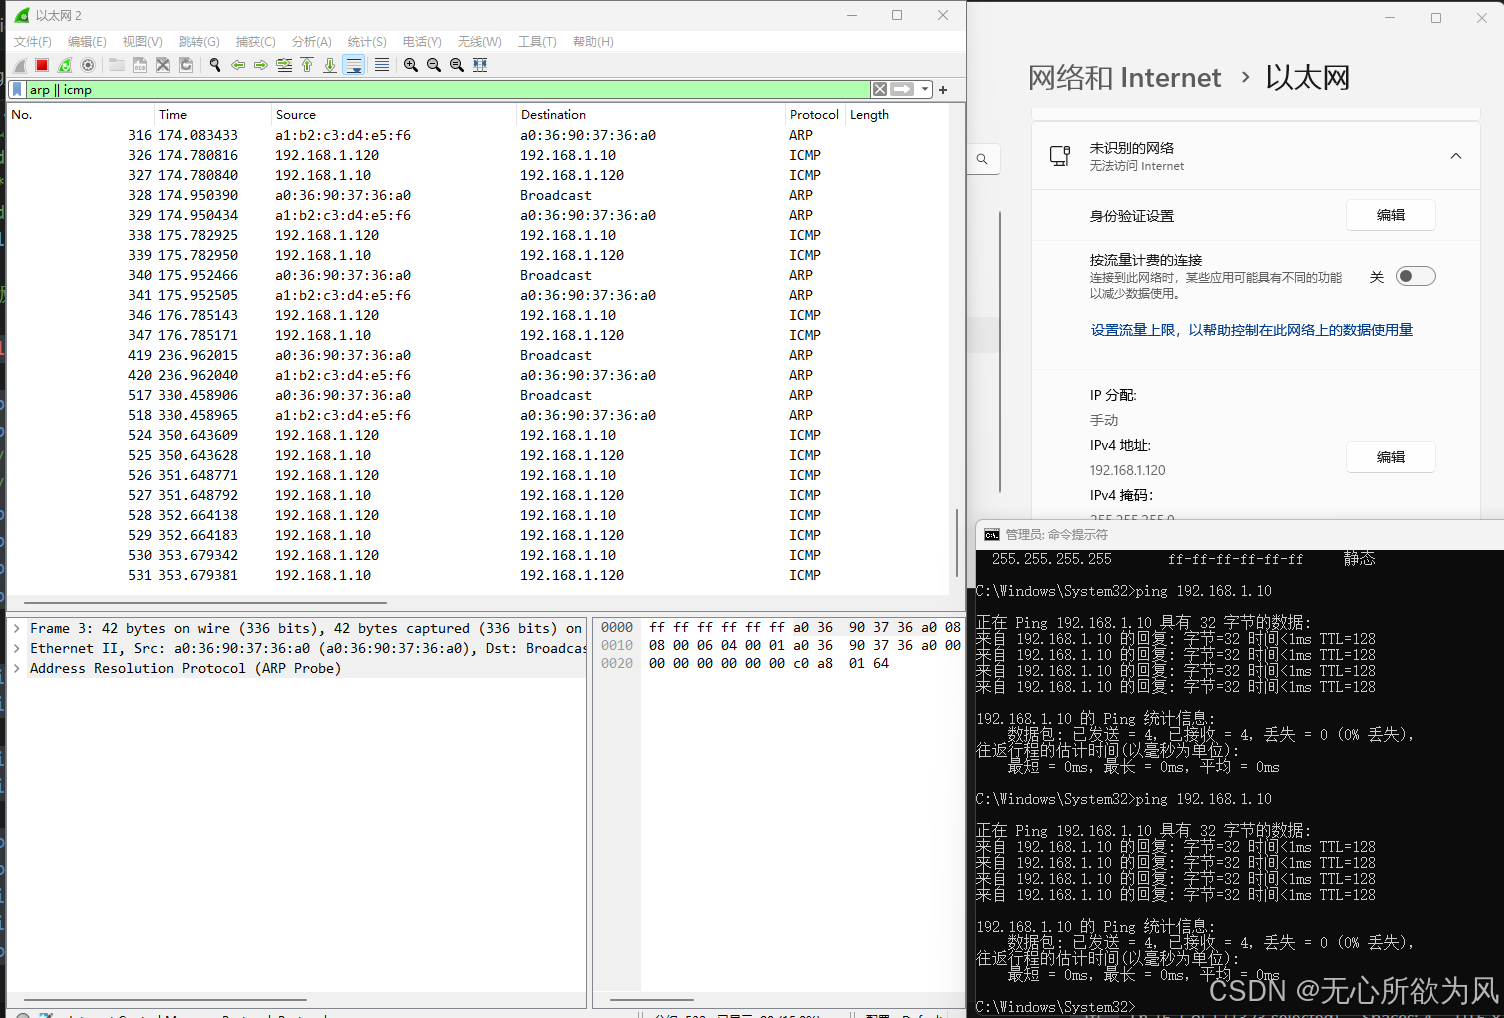The width and height of the screenshot is (1504, 1018).
Task: Save the capture file icon
Action: click(x=140, y=65)
